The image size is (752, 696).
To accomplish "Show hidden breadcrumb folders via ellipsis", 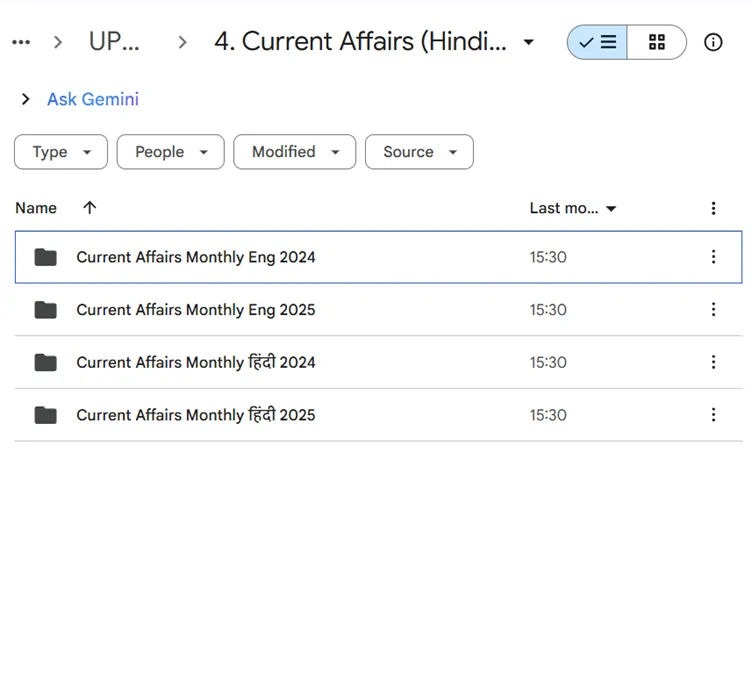I will 21,42.
